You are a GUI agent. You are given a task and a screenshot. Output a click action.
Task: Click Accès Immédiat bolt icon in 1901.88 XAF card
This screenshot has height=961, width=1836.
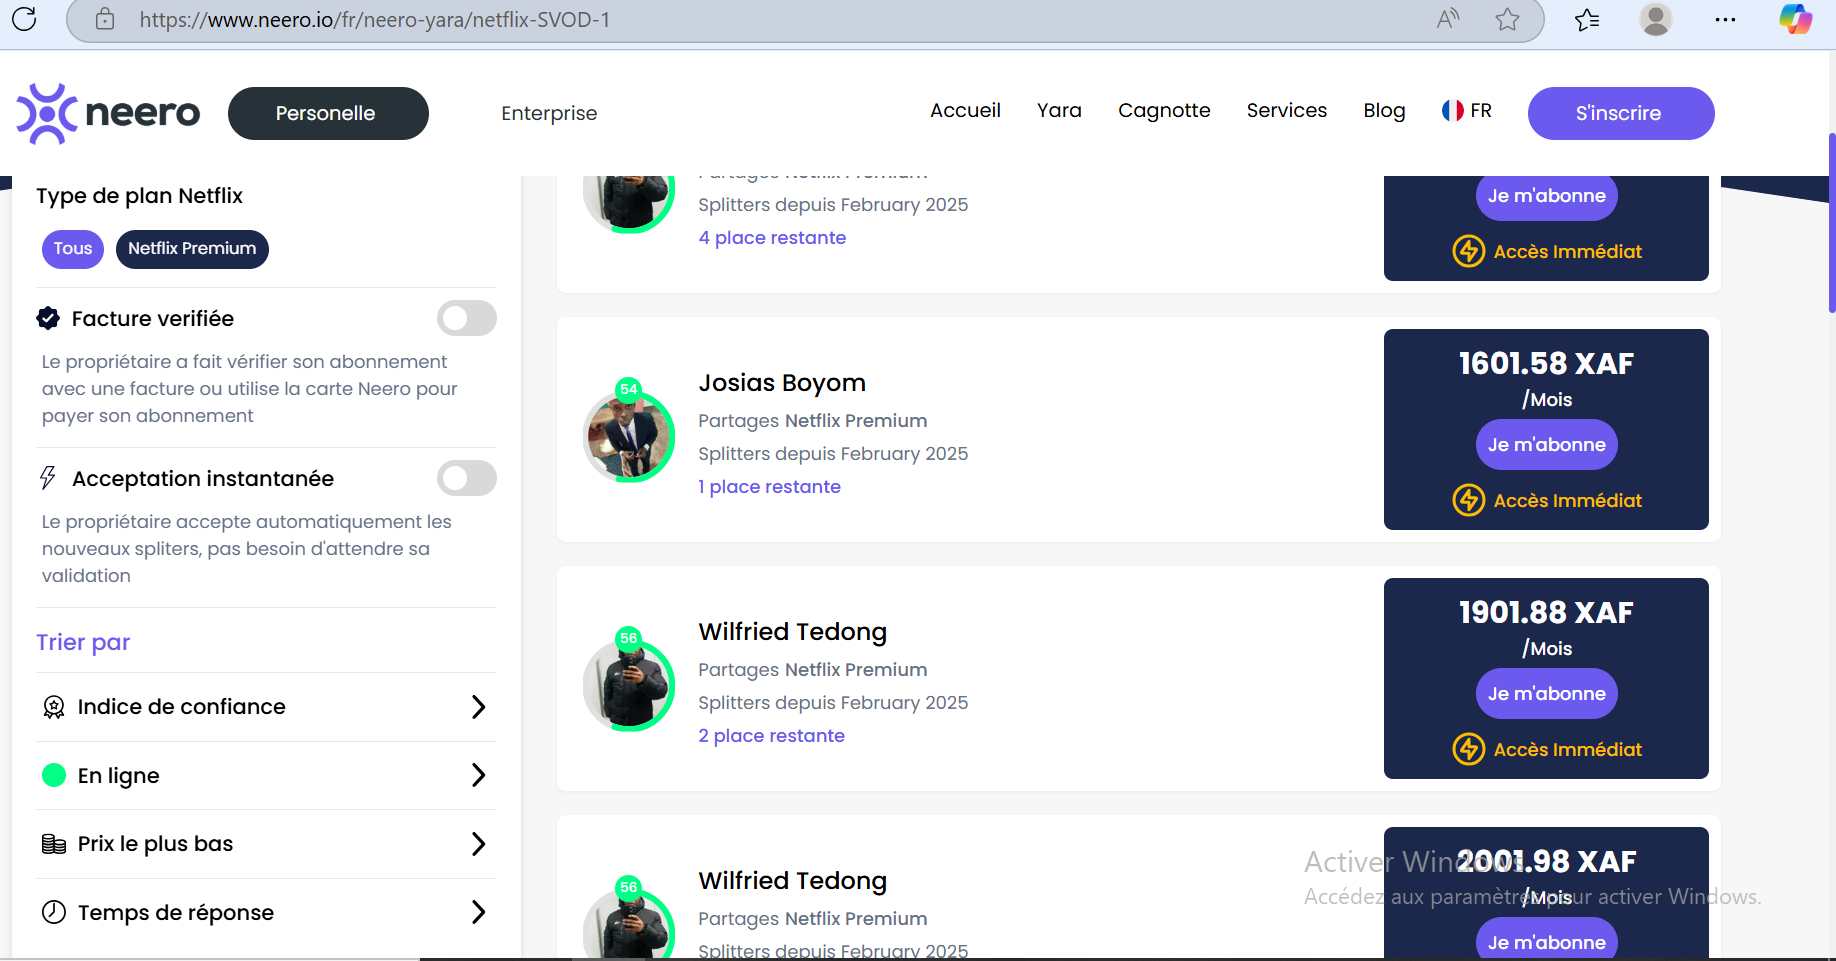coord(1468,749)
